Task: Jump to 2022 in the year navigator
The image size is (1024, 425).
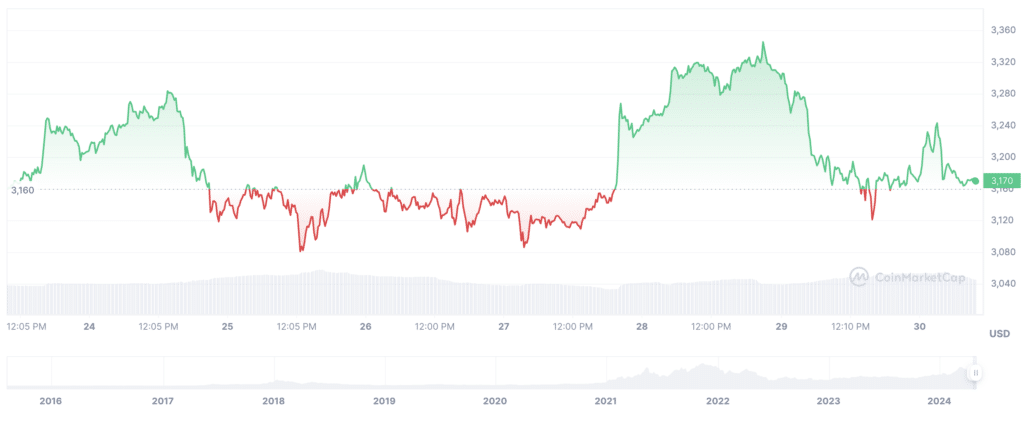Action: point(717,401)
